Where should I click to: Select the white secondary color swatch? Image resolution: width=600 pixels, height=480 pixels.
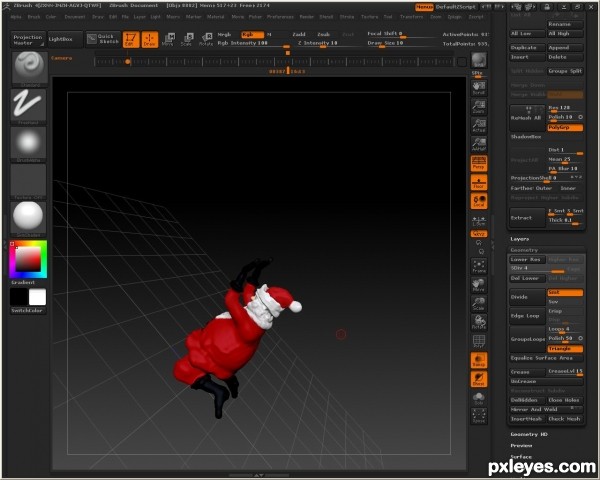point(38,297)
